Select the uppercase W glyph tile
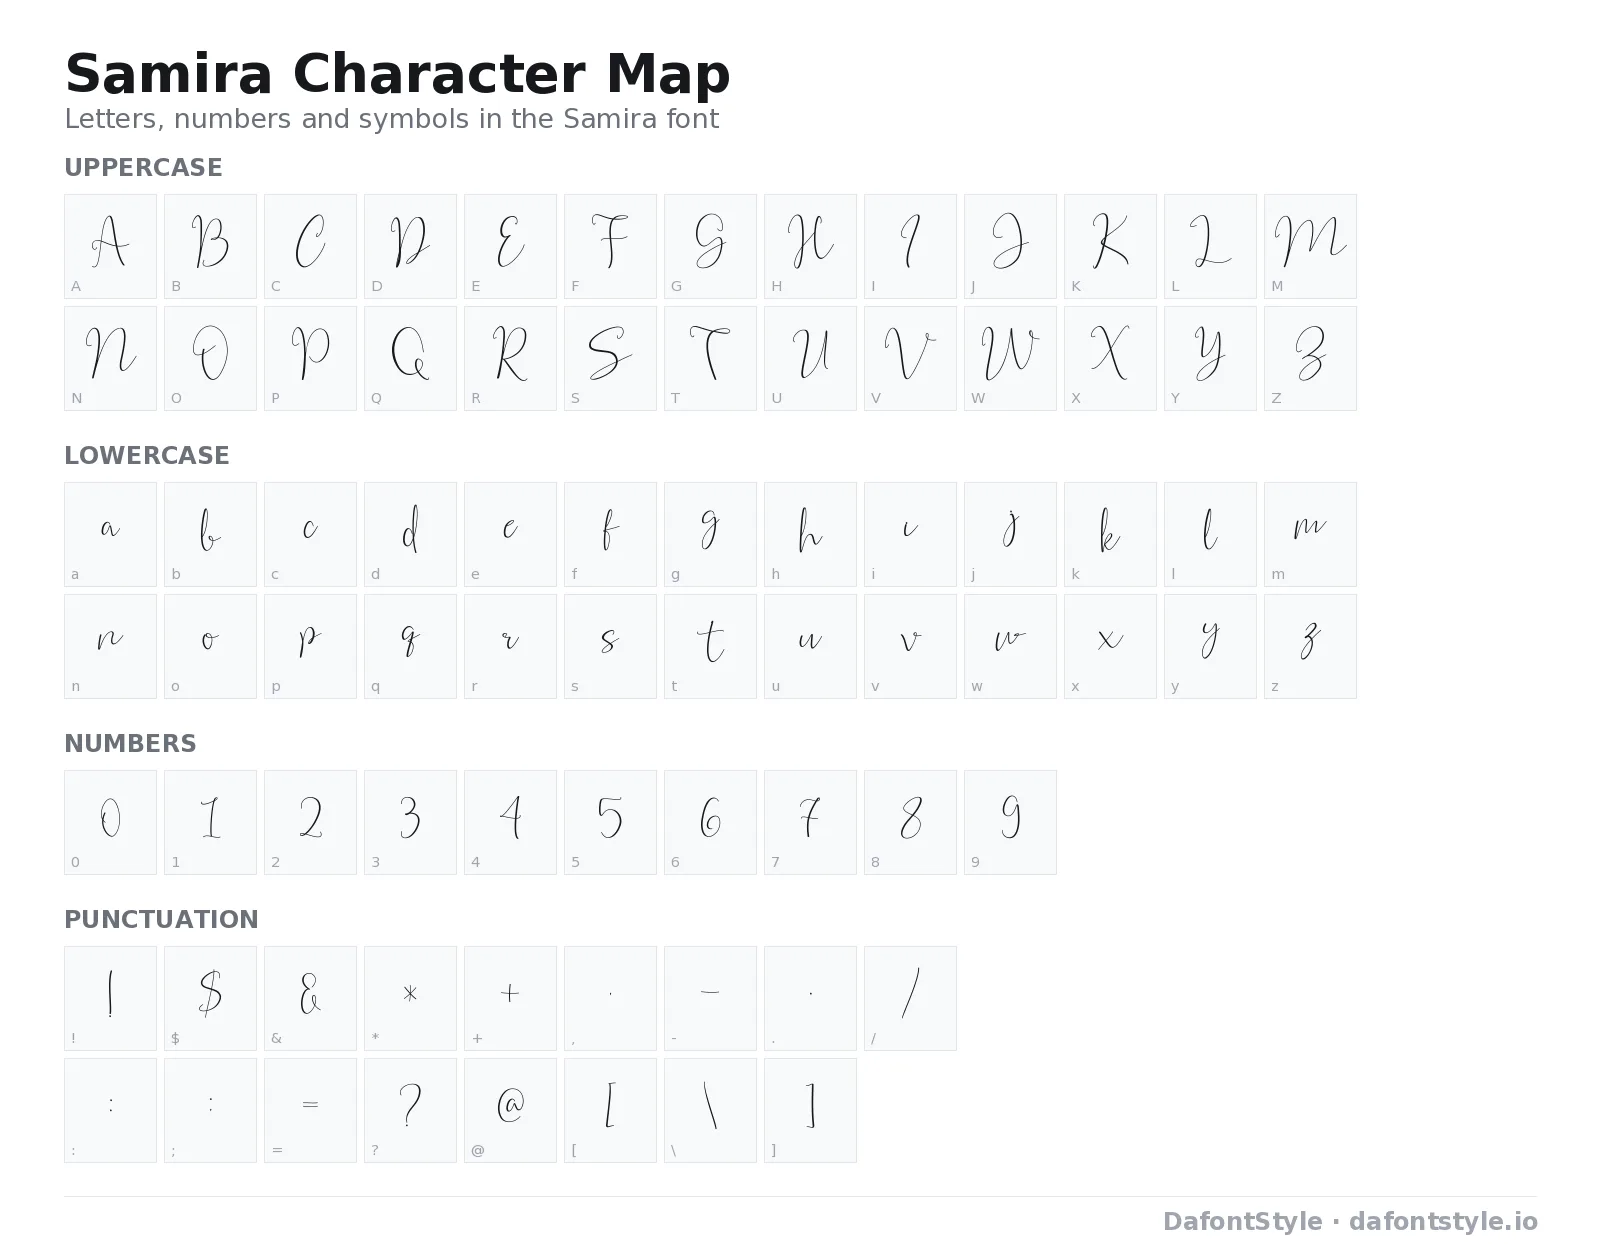 point(1010,358)
